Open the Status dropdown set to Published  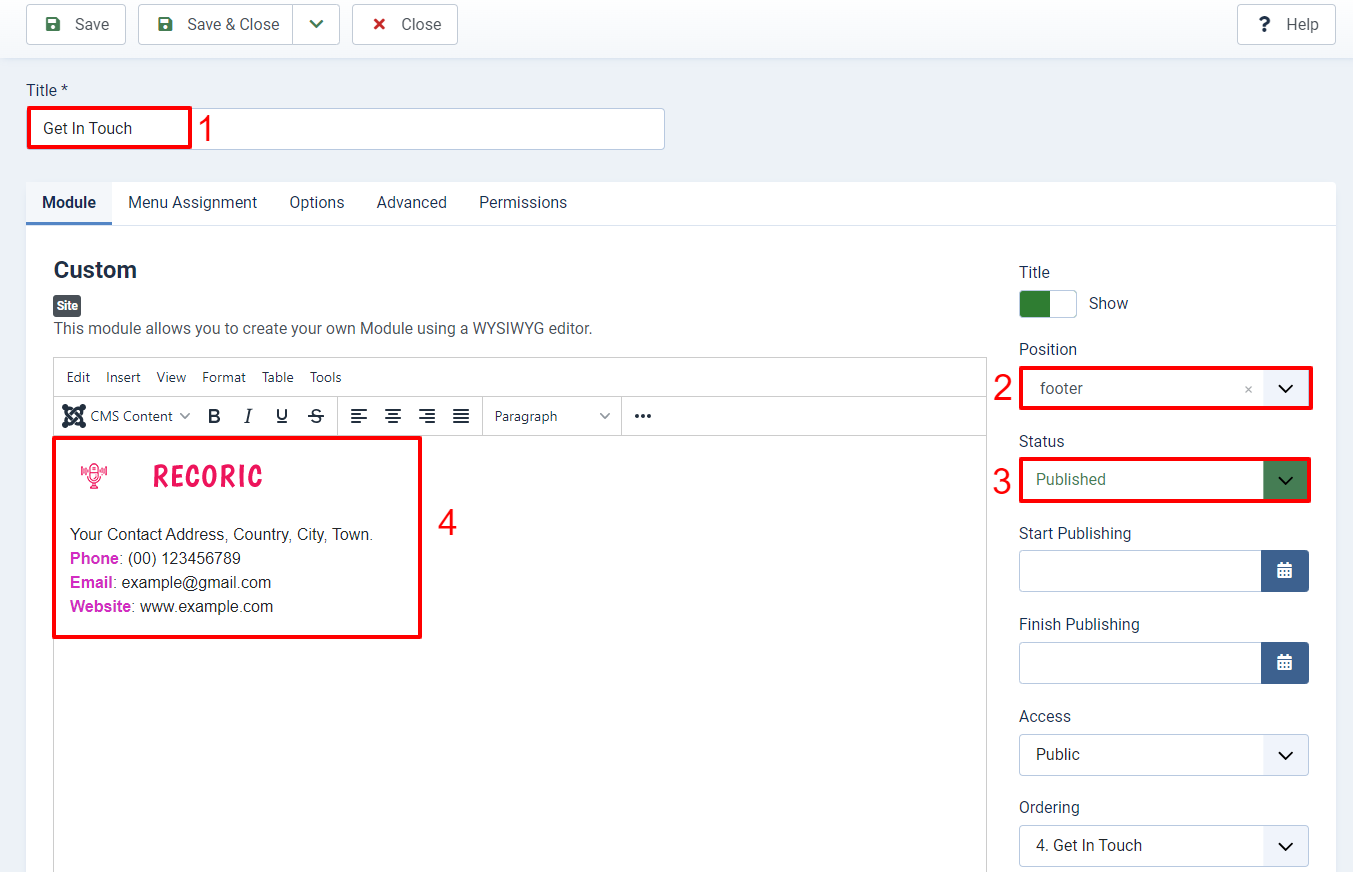(1285, 480)
